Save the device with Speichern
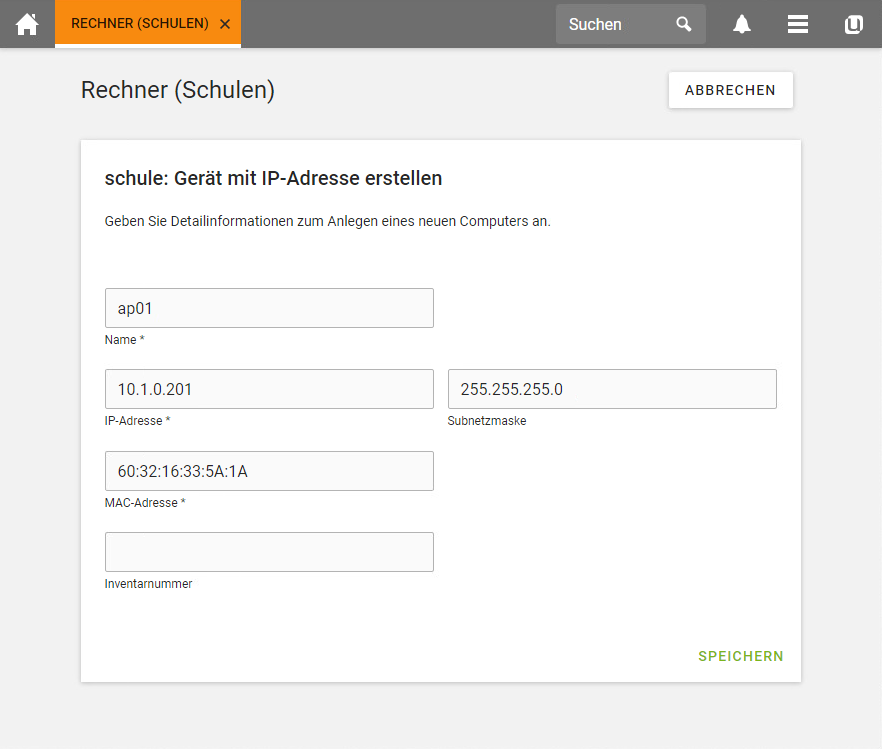 [741, 656]
